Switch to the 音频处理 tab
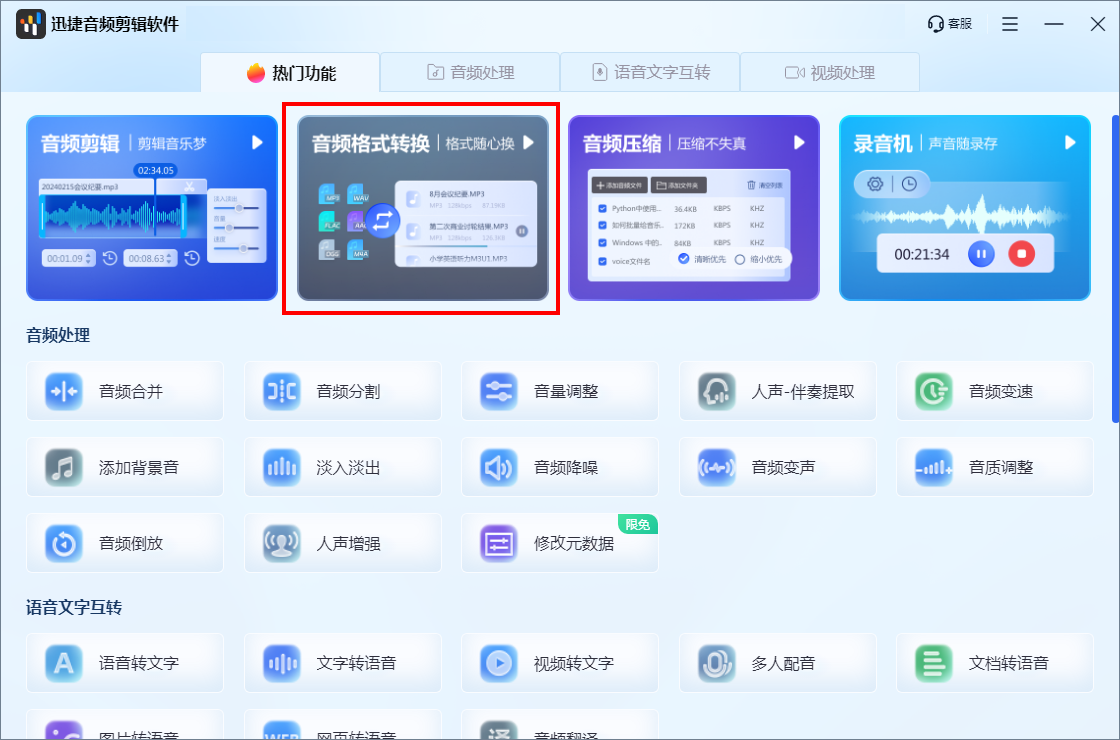This screenshot has height=740, width=1120. tap(470, 72)
